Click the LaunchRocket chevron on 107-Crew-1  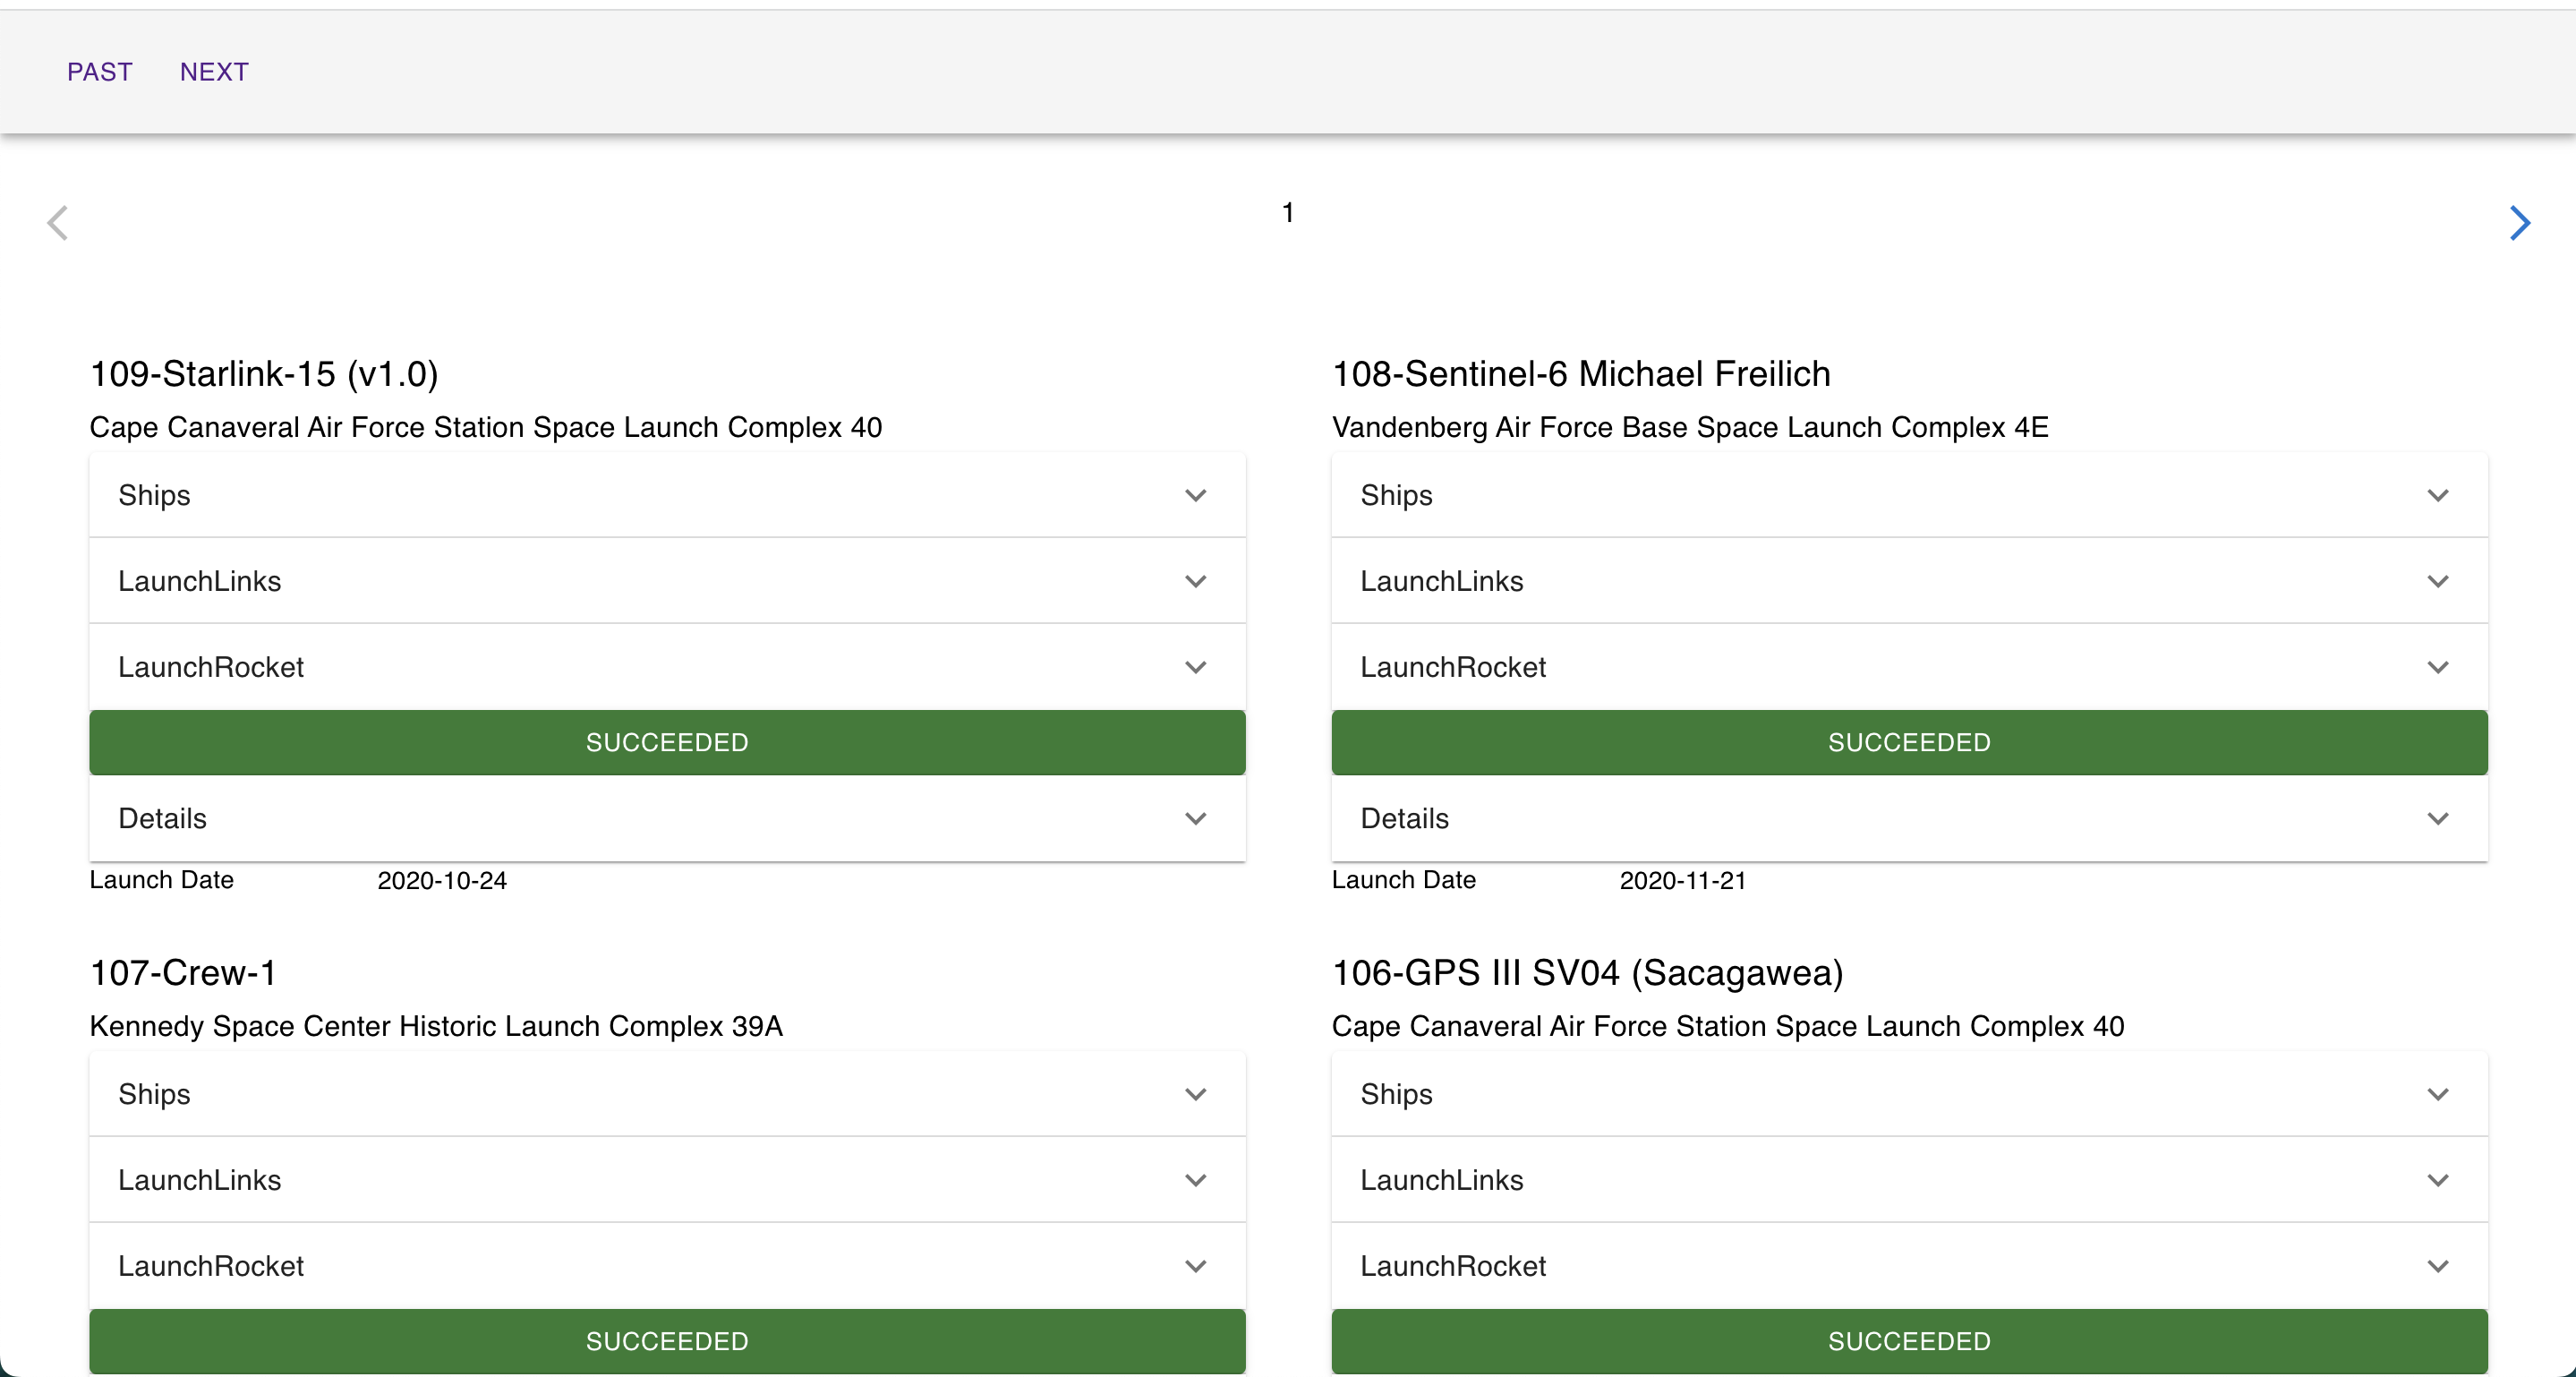coord(1196,1266)
